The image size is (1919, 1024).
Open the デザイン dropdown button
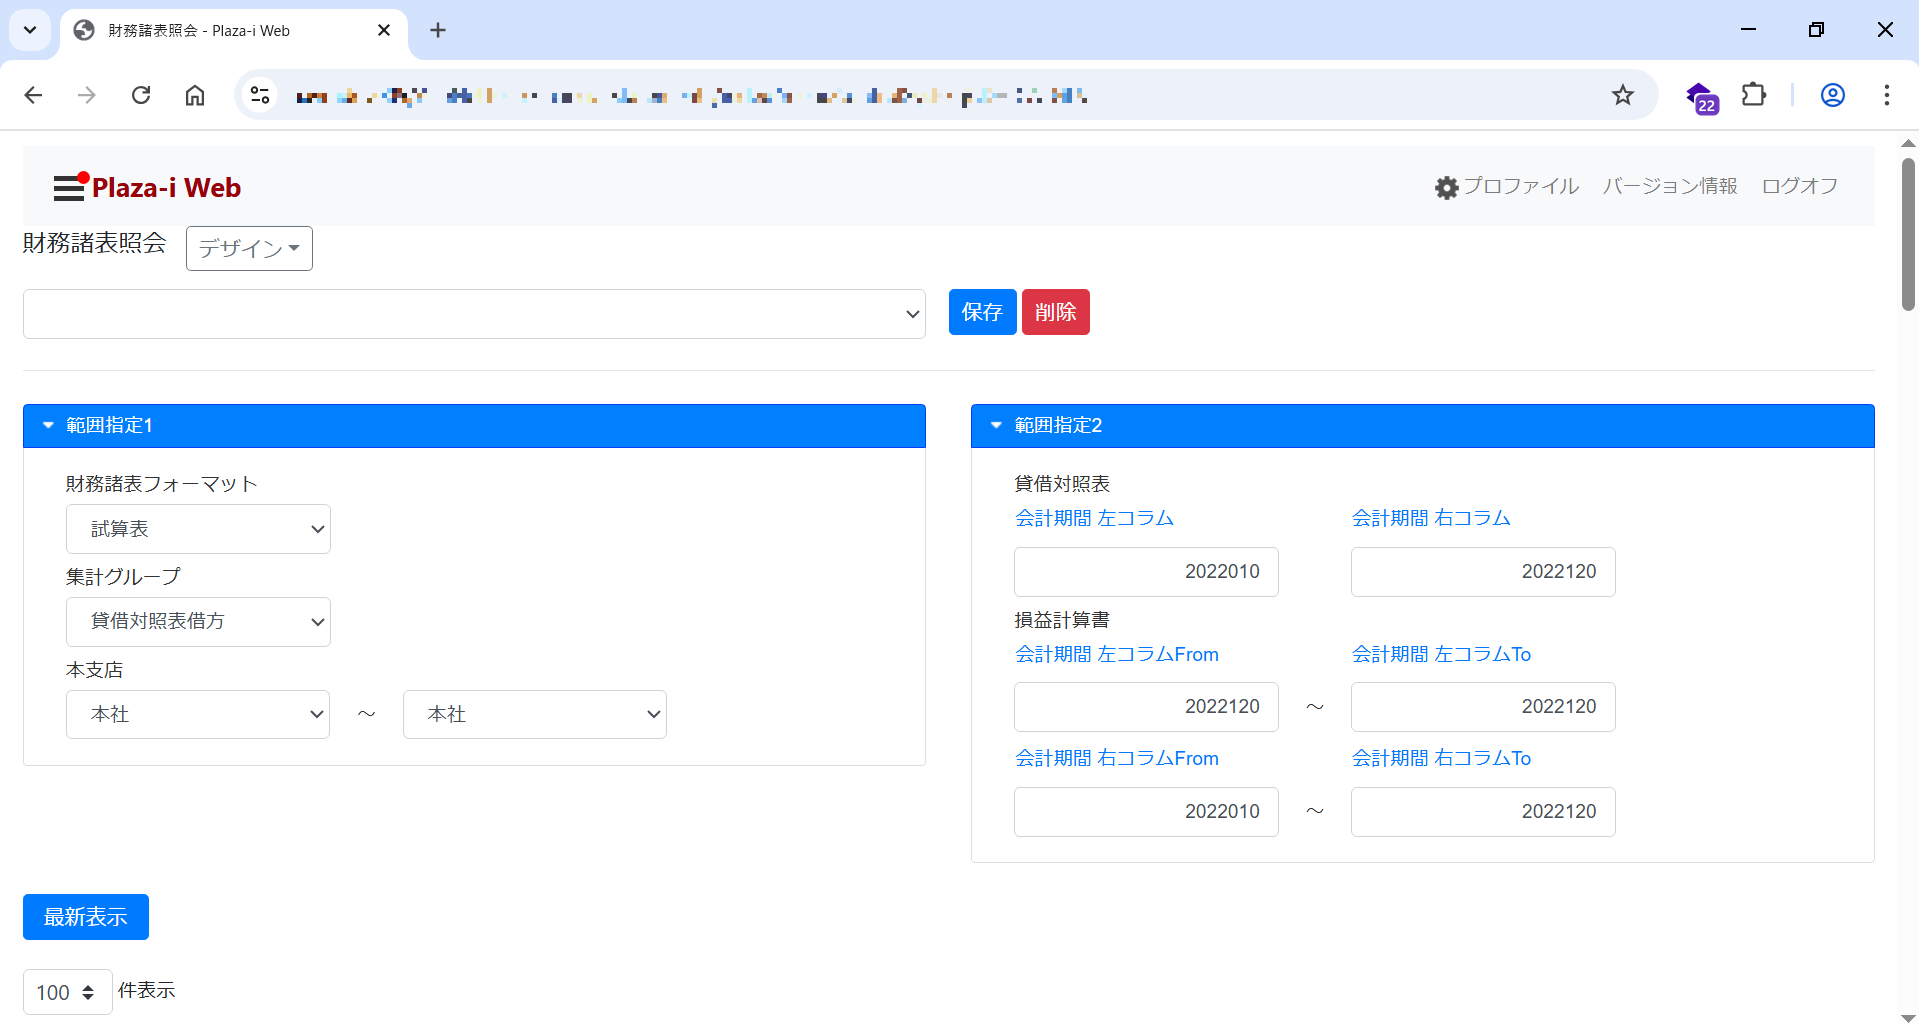coord(249,248)
